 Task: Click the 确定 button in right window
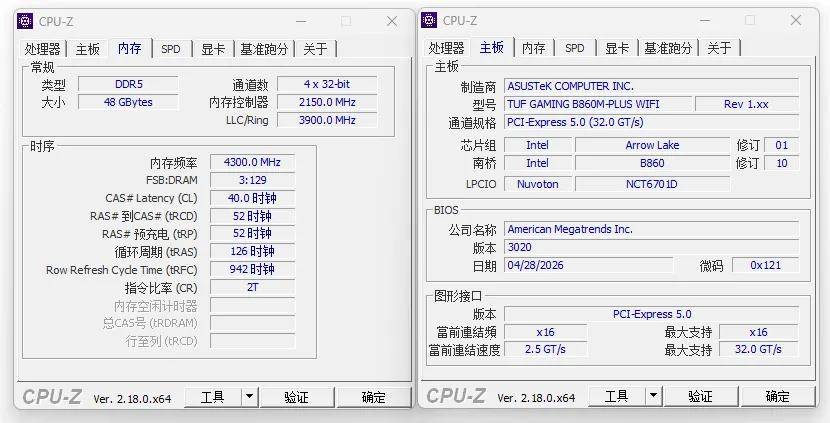(777, 396)
